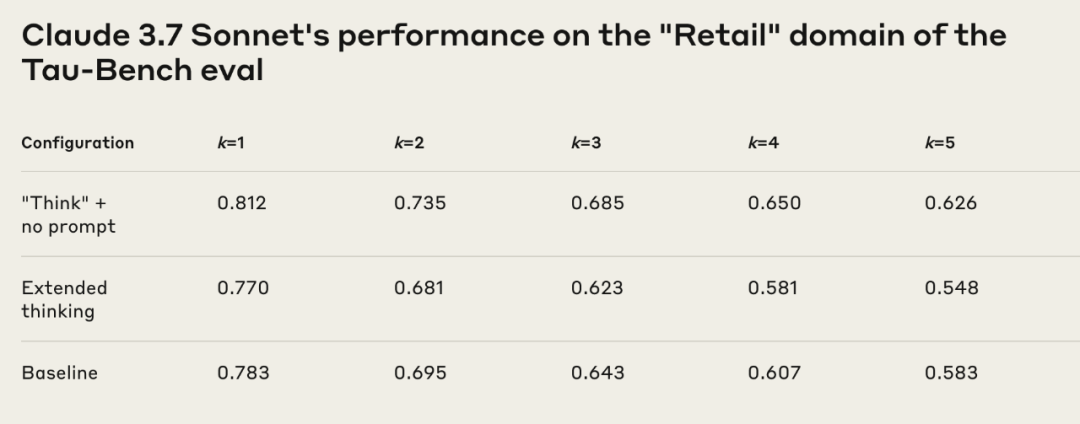The image size is (1080, 424).
Task: Select the Extended thinking row label
Action: point(64,299)
